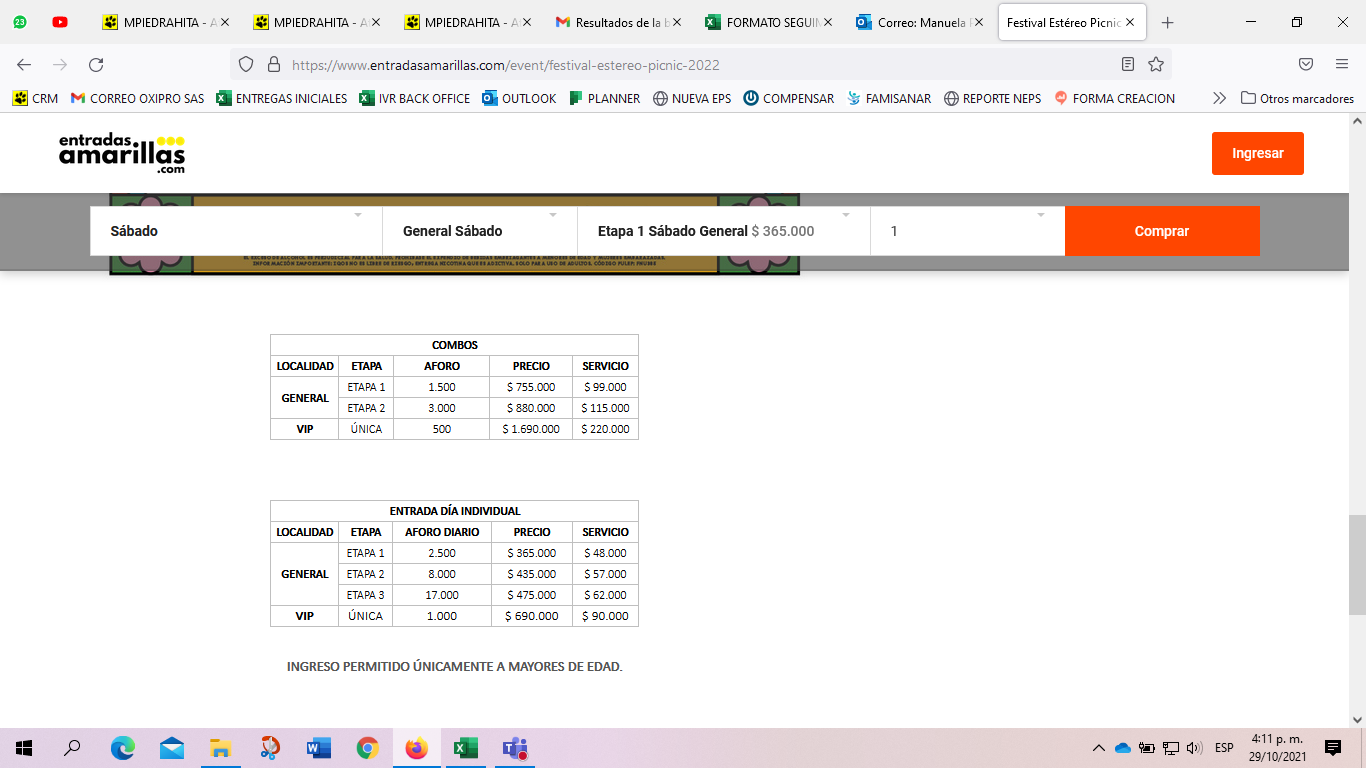Click the $ 435.000 Etapa 2 price
This screenshot has width=1366, height=768.
coord(531,574)
